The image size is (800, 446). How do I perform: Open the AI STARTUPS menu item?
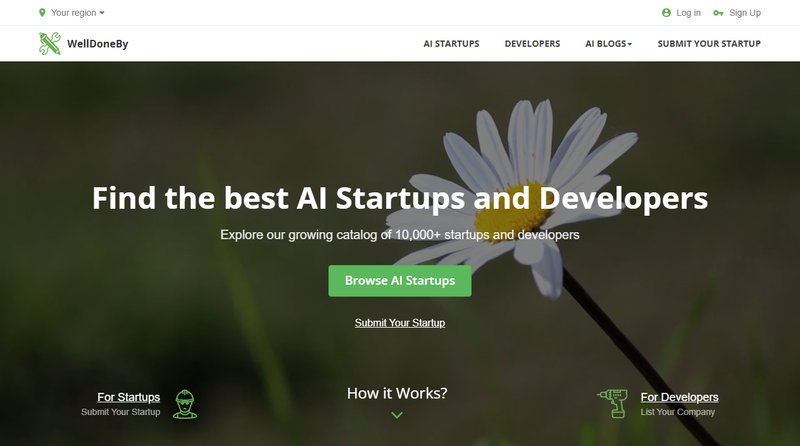pyautogui.click(x=452, y=44)
